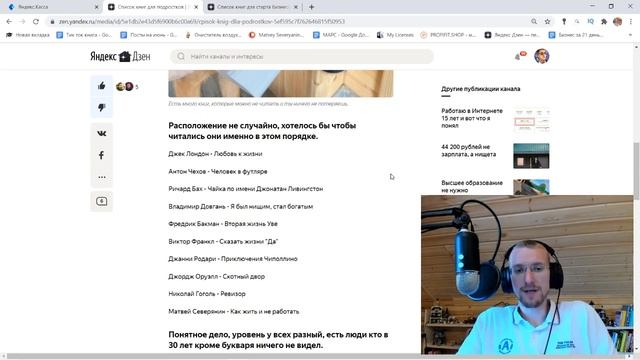The width and height of the screenshot is (640, 360).
Task: Click the address bar URL
Action: click(x=202, y=21)
